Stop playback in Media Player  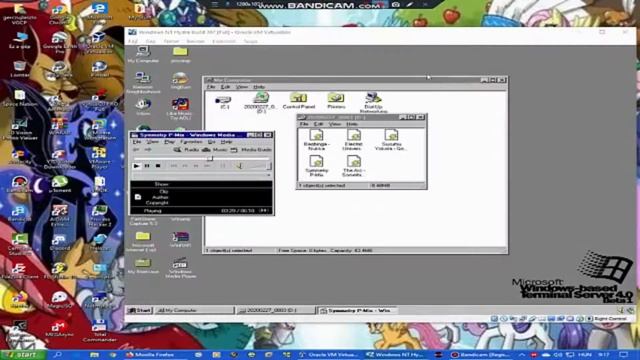coord(158,166)
